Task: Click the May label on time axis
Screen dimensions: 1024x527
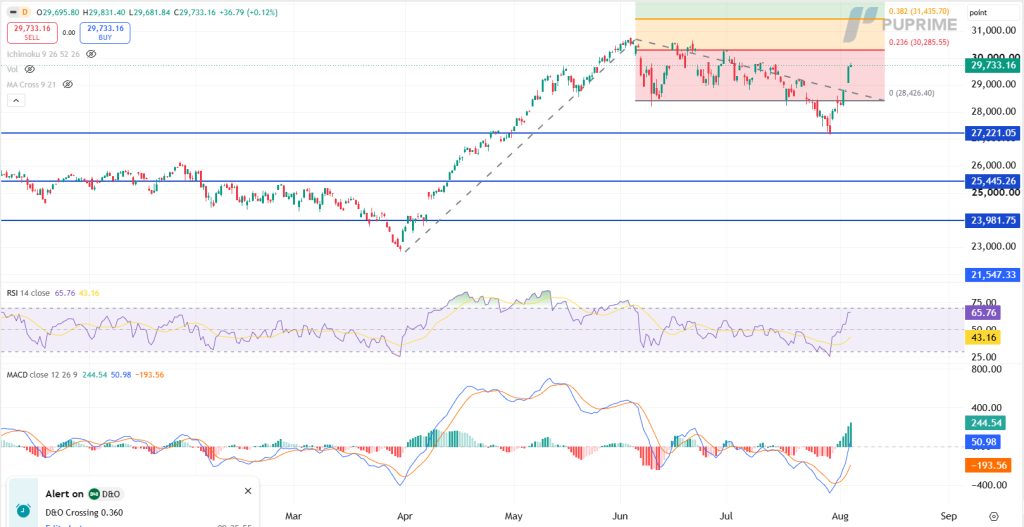Action: (515, 515)
